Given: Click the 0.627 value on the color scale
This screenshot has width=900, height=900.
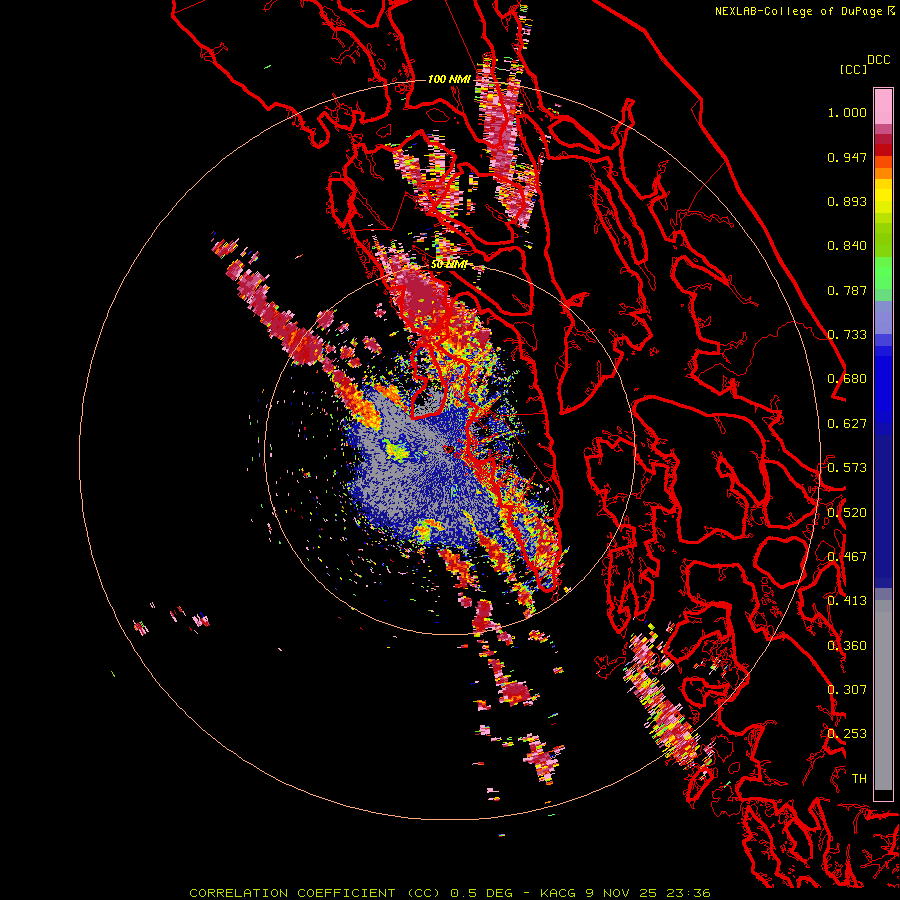Looking at the screenshot, I should click(847, 424).
